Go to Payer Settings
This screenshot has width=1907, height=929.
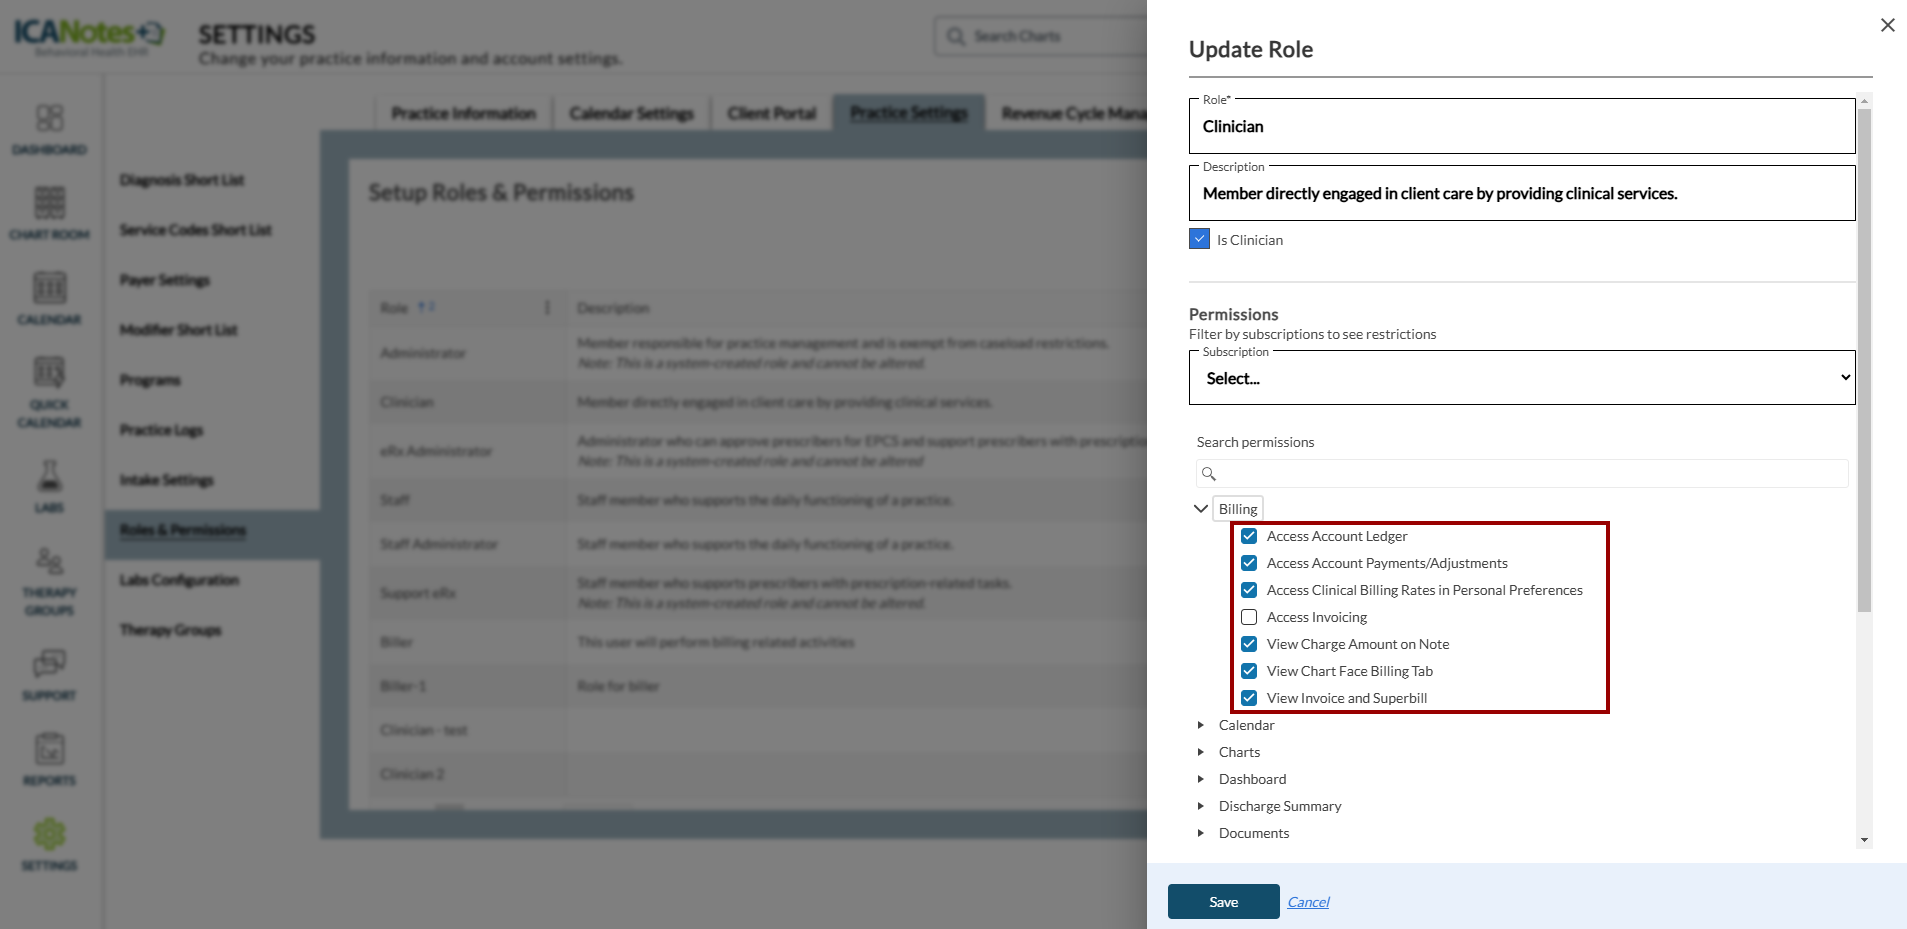click(165, 280)
